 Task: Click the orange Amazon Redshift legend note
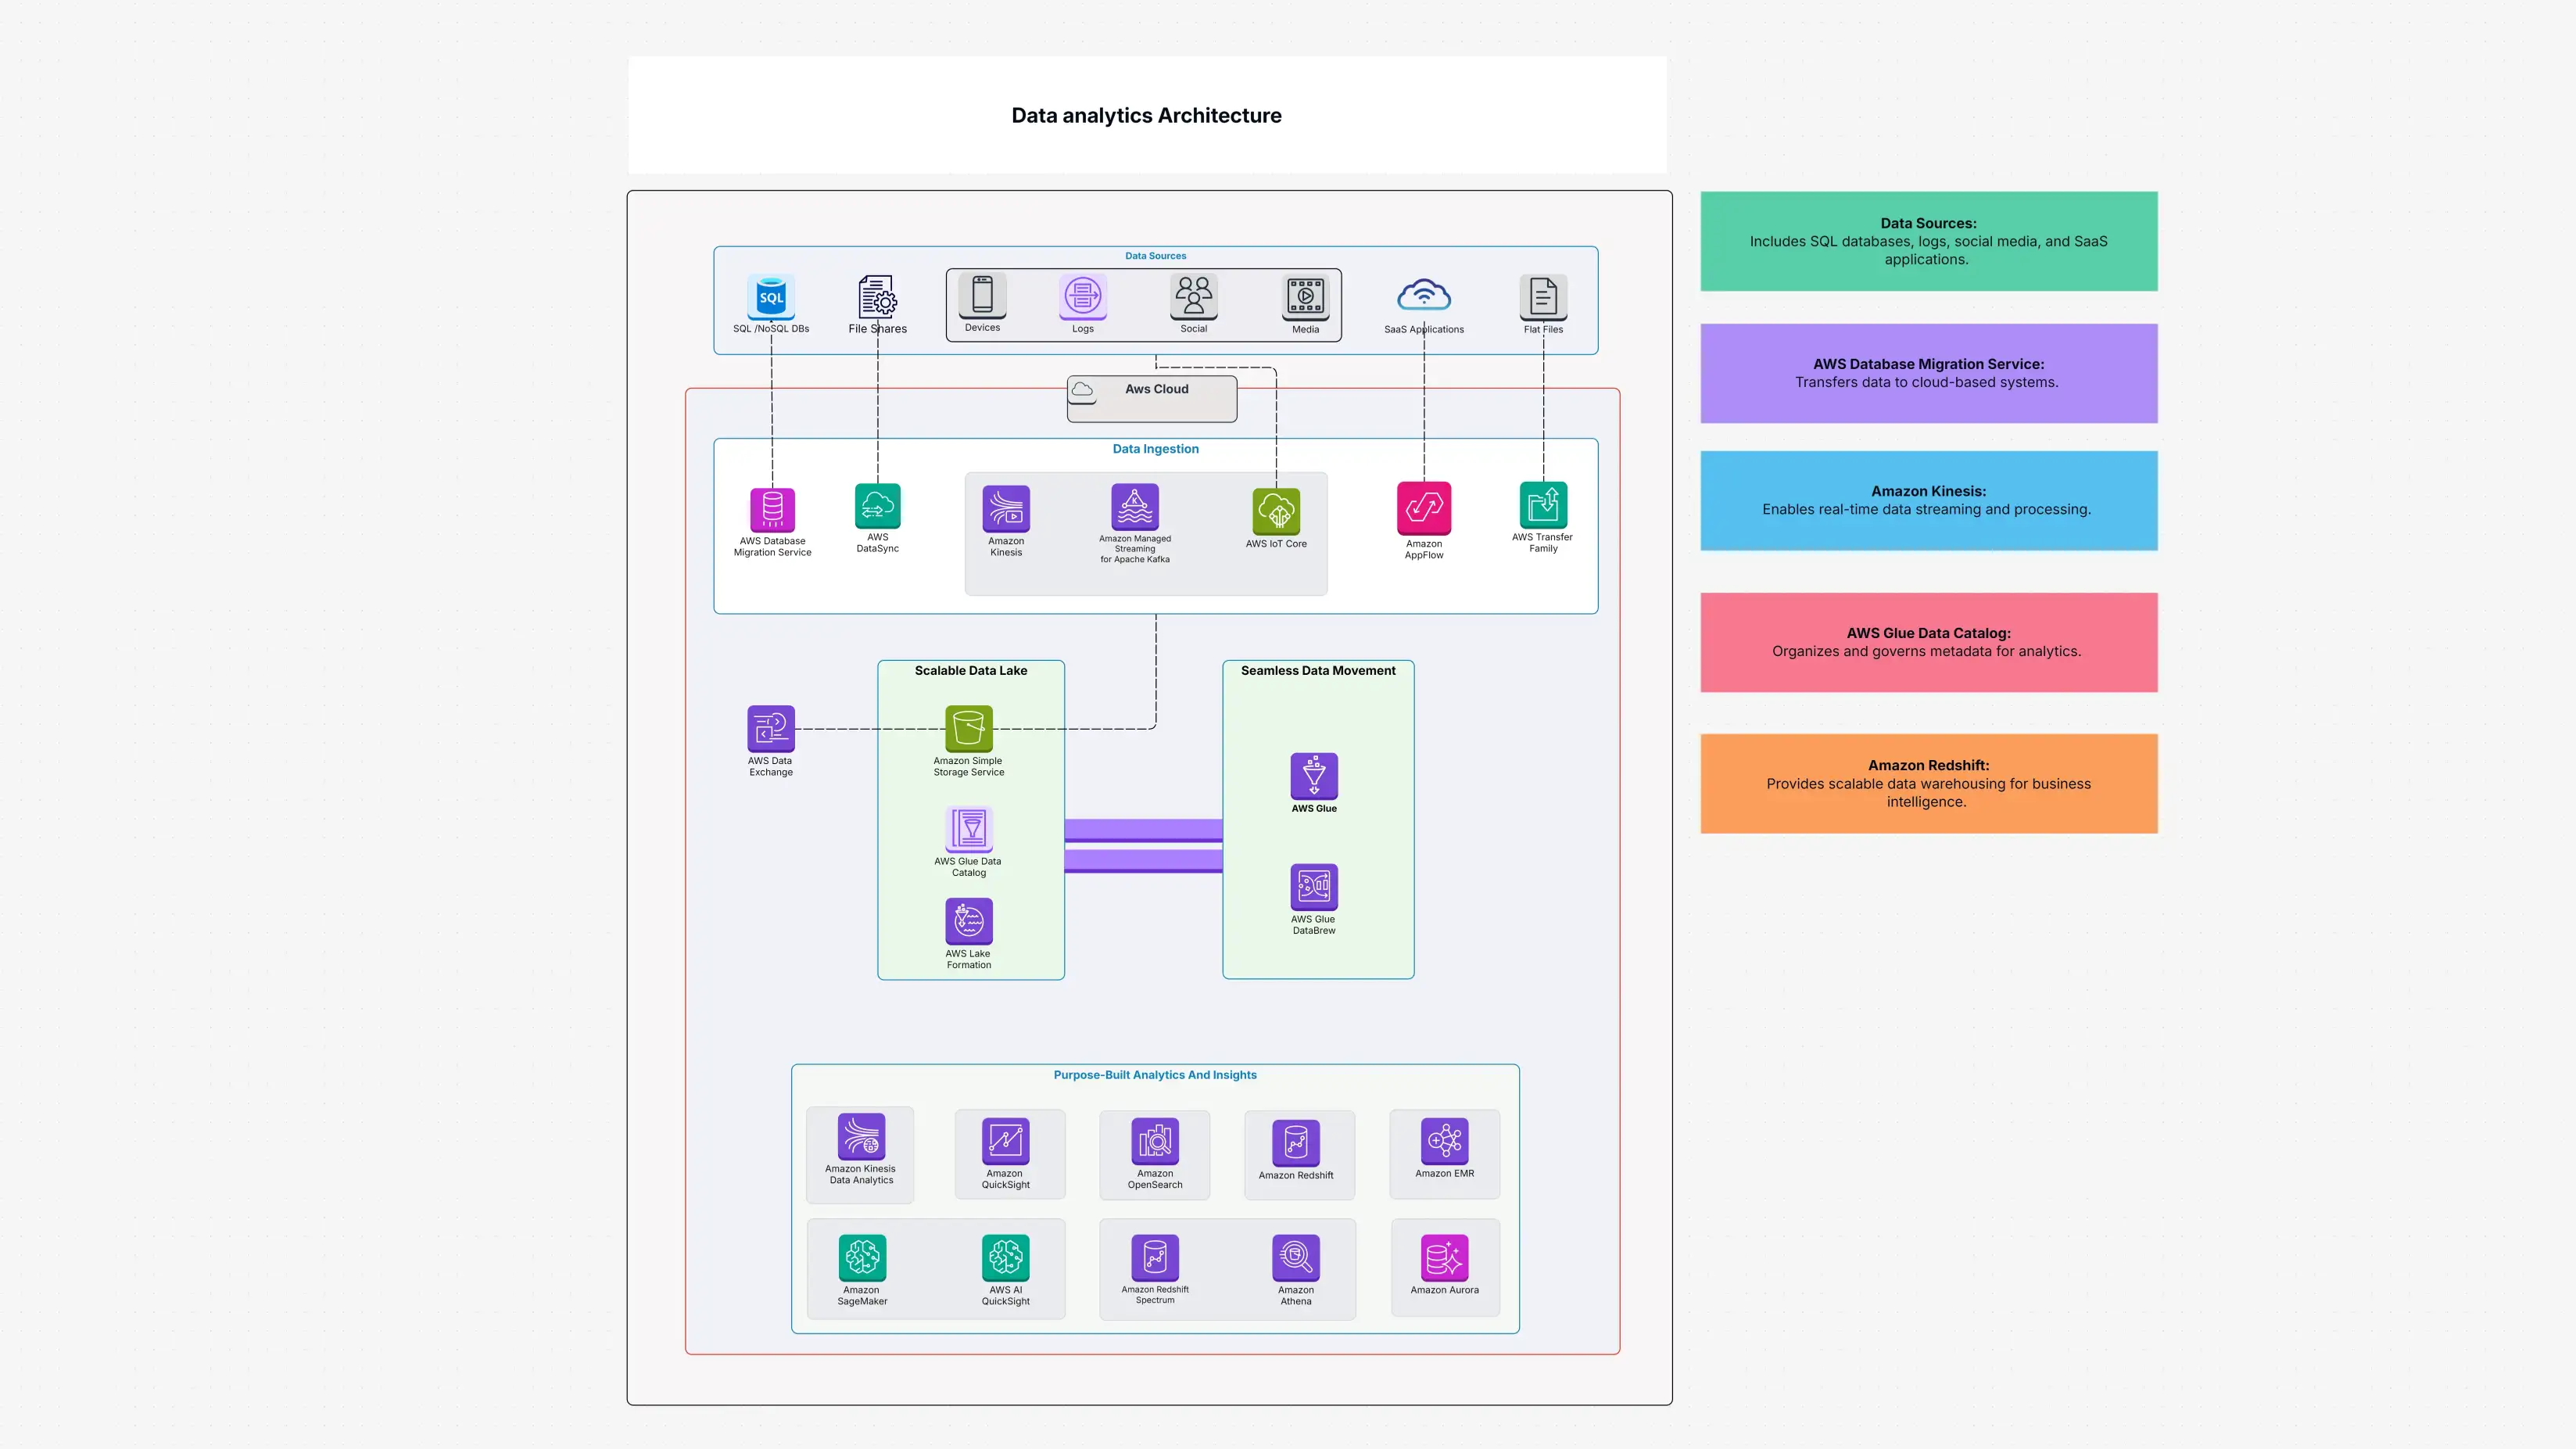[1928, 783]
